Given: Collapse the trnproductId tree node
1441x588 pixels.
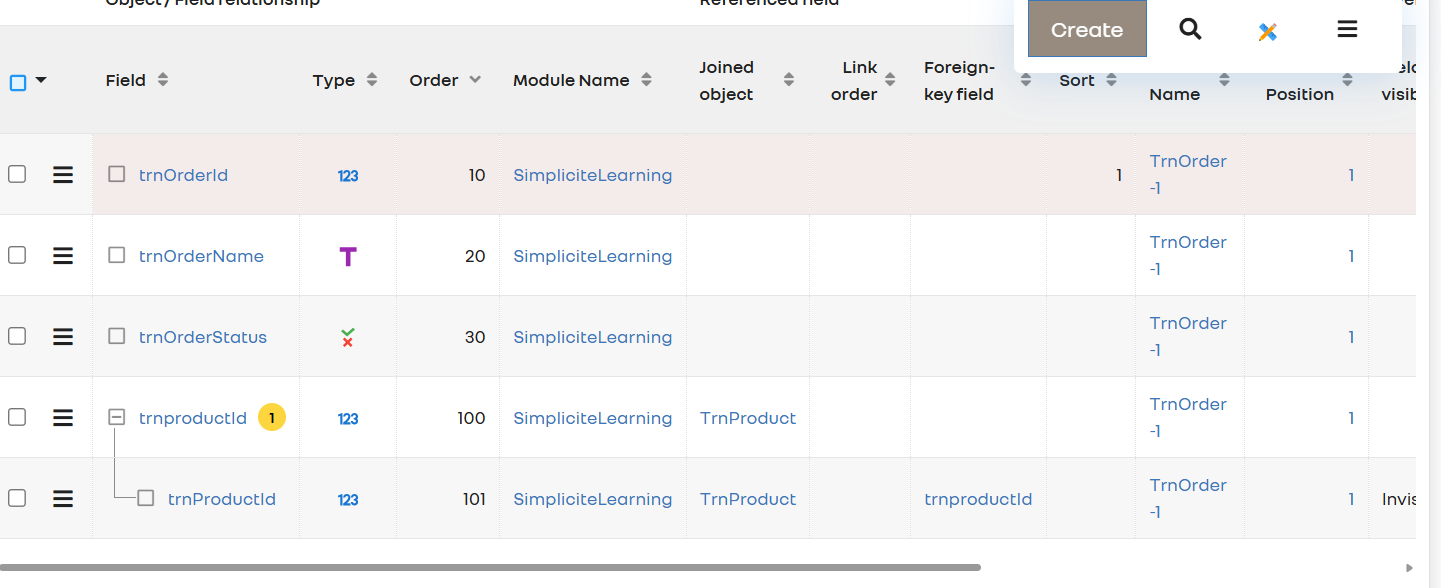Looking at the screenshot, I should [x=117, y=417].
